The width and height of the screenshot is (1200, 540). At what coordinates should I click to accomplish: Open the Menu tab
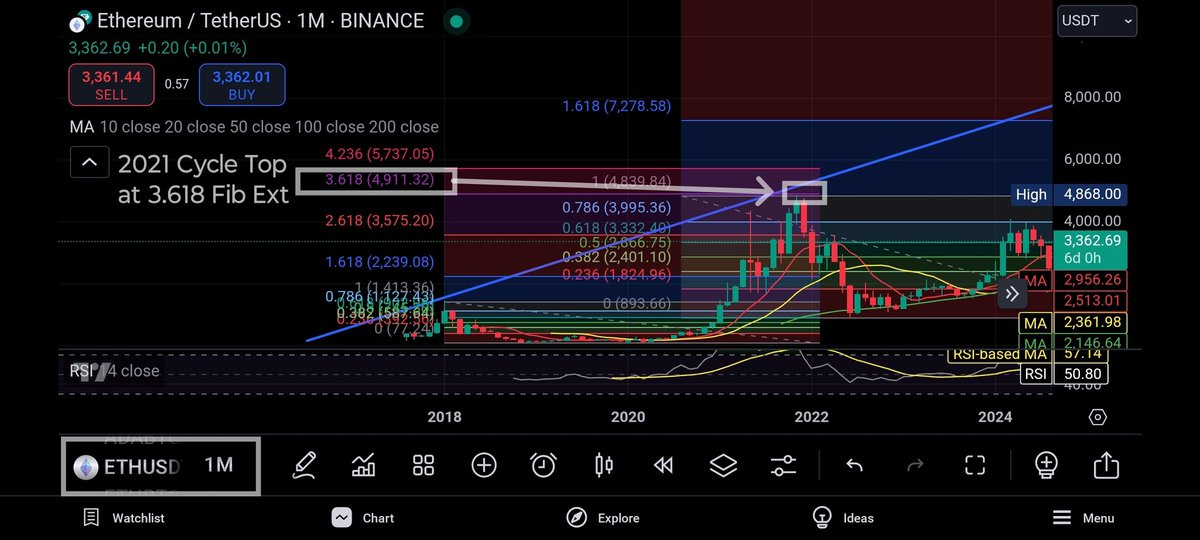tap(1084, 517)
